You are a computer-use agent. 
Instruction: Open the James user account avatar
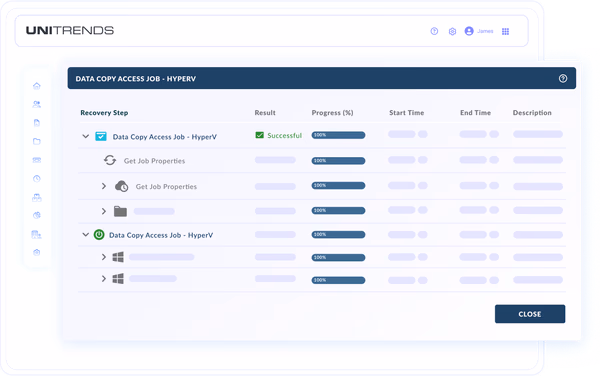[469, 31]
